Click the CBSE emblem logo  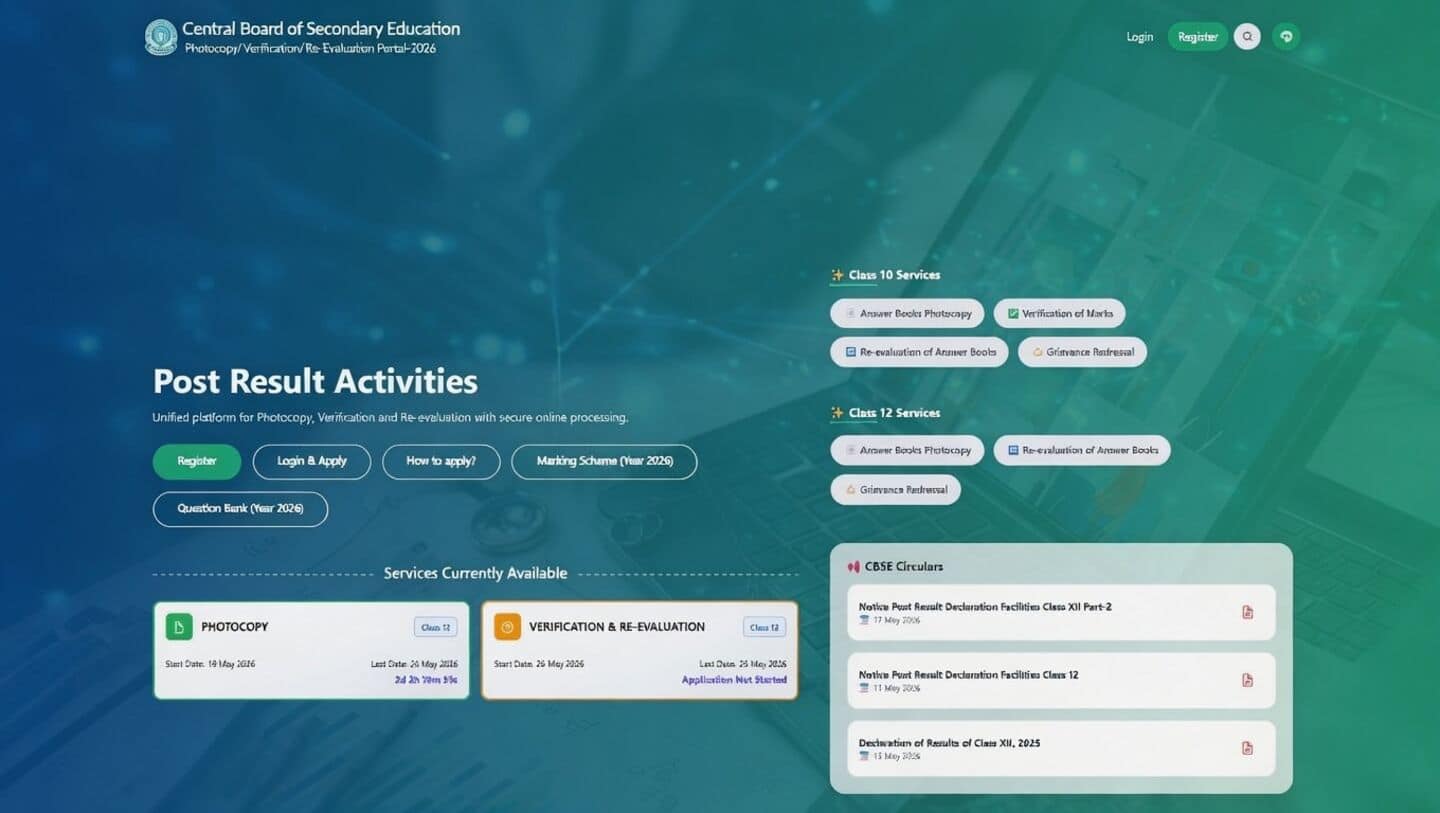(161, 37)
